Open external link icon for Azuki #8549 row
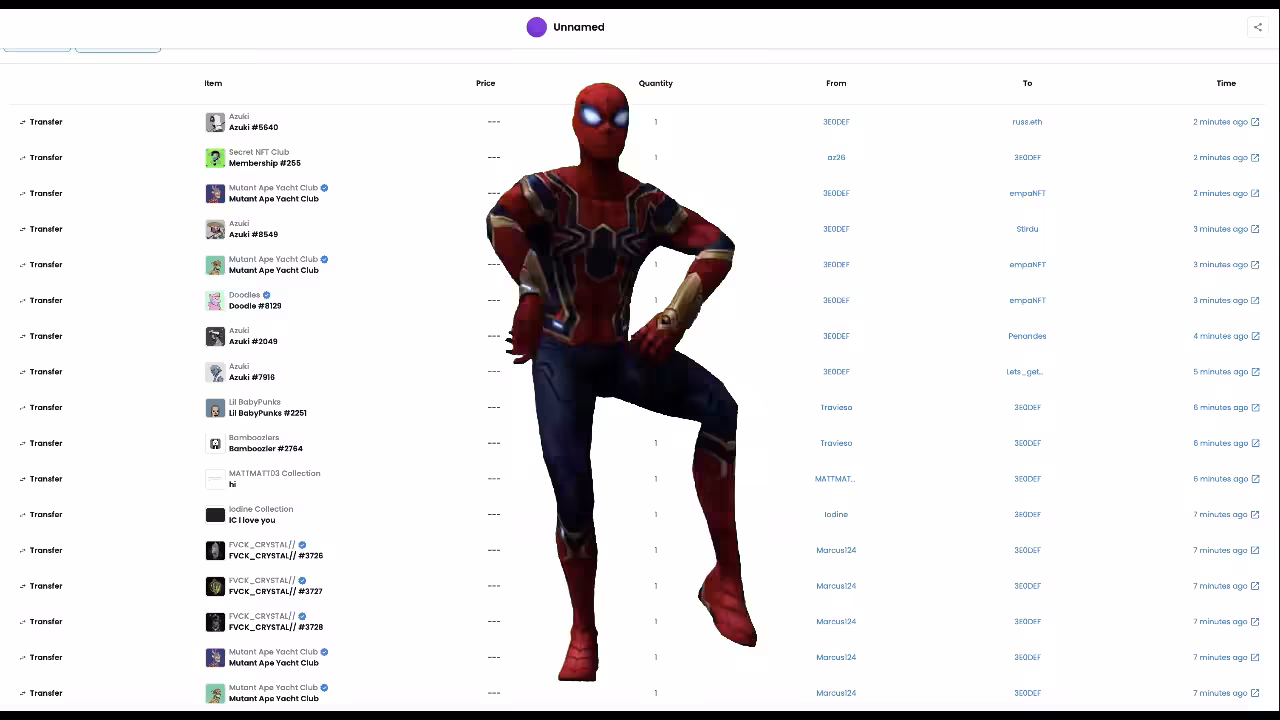Viewport: 1280px width, 720px height. pyautogui.click(x=1255, y=229)
